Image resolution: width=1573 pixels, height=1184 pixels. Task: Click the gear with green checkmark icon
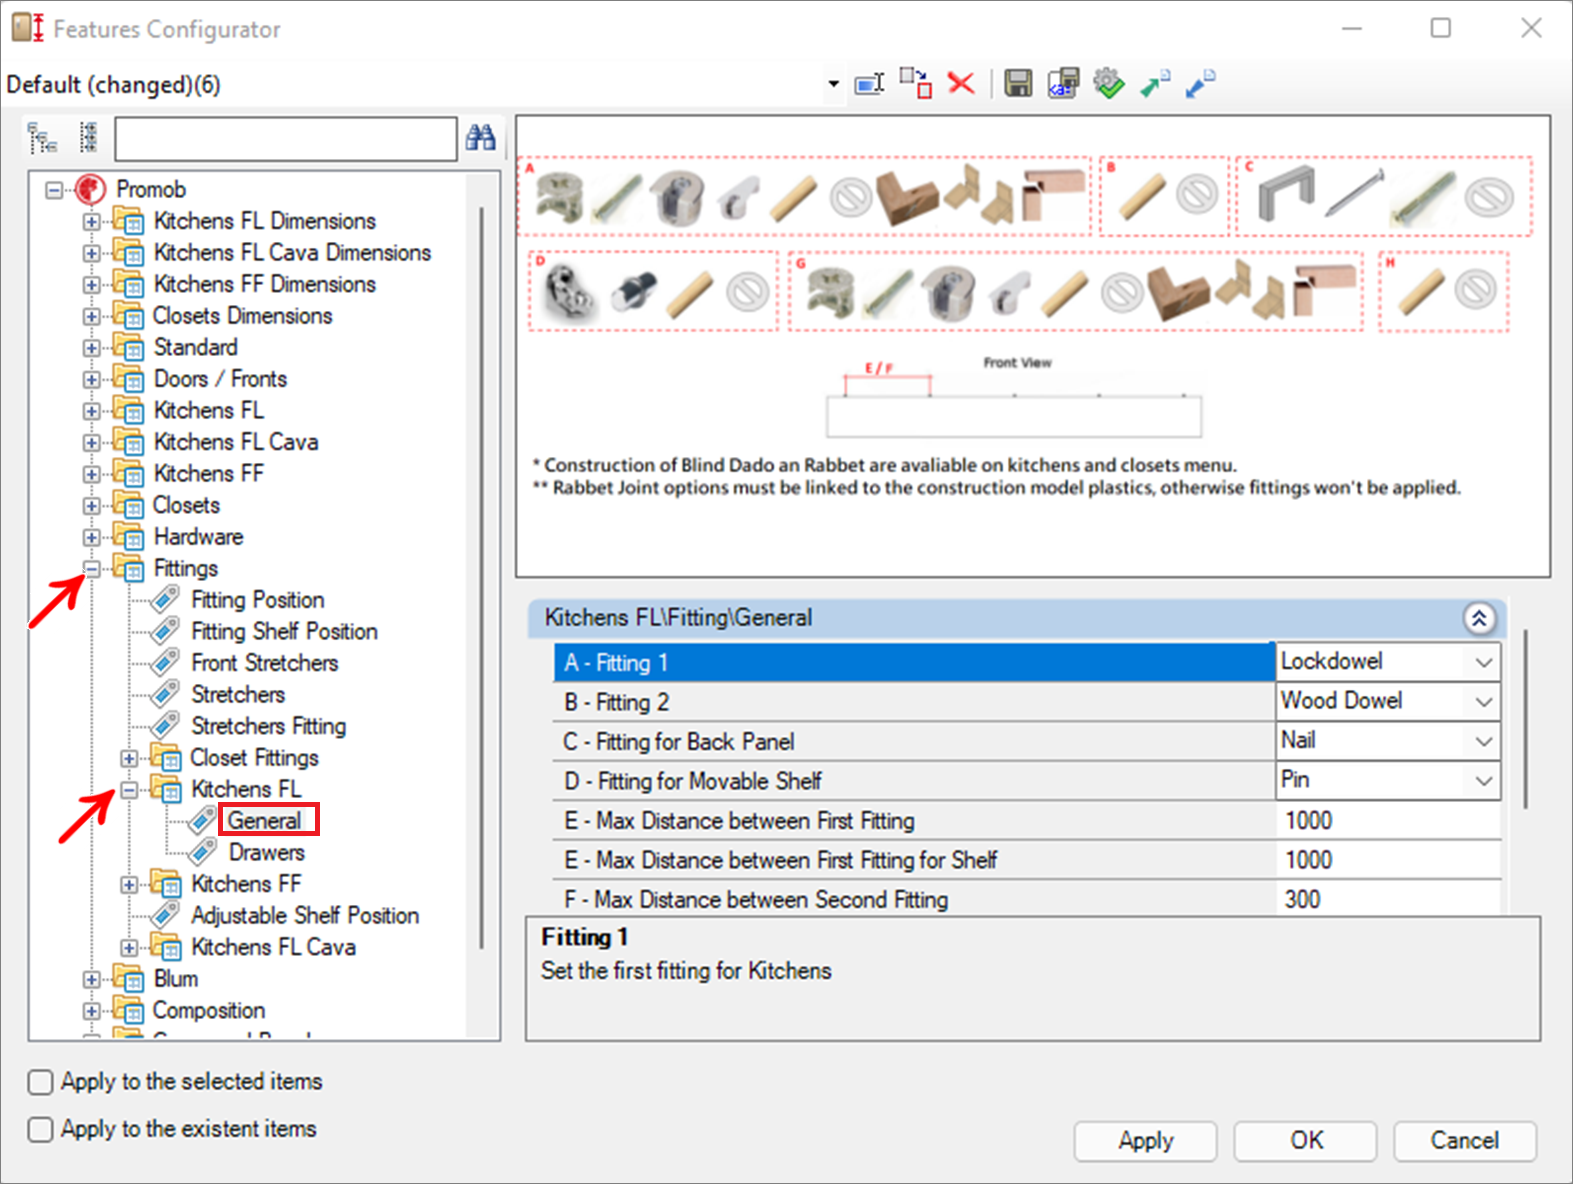pyautogui.click(x=1108, y=83)
